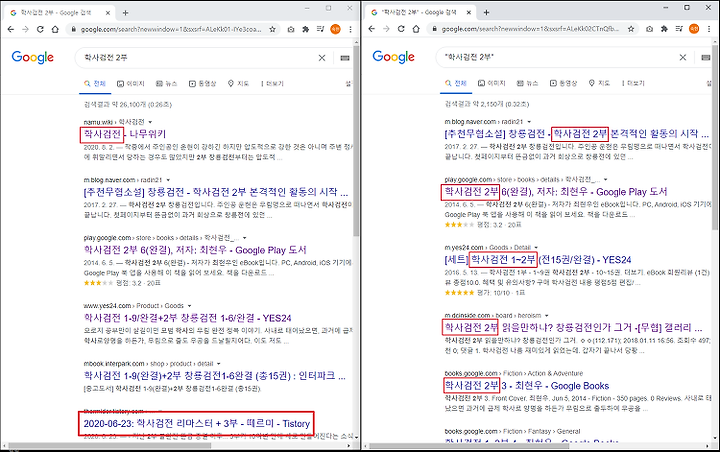Viewport: 720px width, 452px height.
Task: Bookmark page with star in left window
Action: (x=272, y=29)
